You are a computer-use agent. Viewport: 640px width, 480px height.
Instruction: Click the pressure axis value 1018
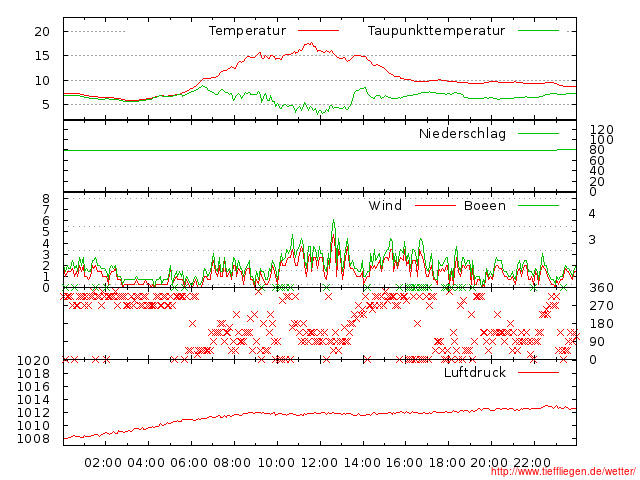[x=33, y=373]
